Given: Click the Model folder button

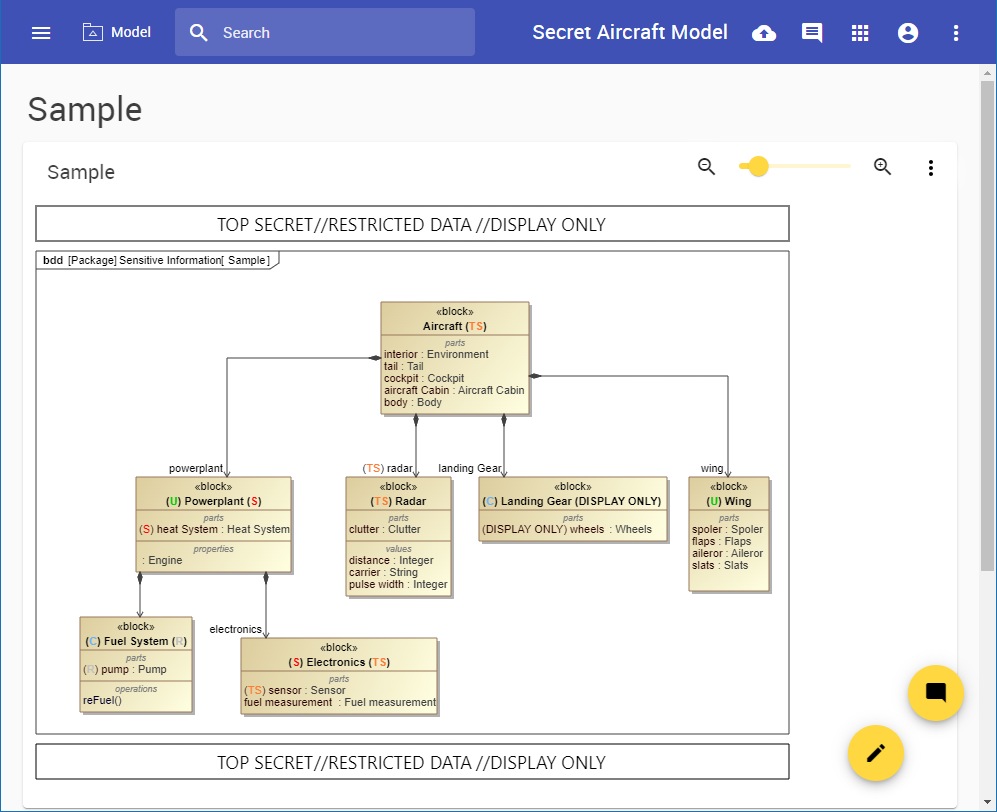Looking at the screenshot, I should pyautogui.click(x=117, y=33).
